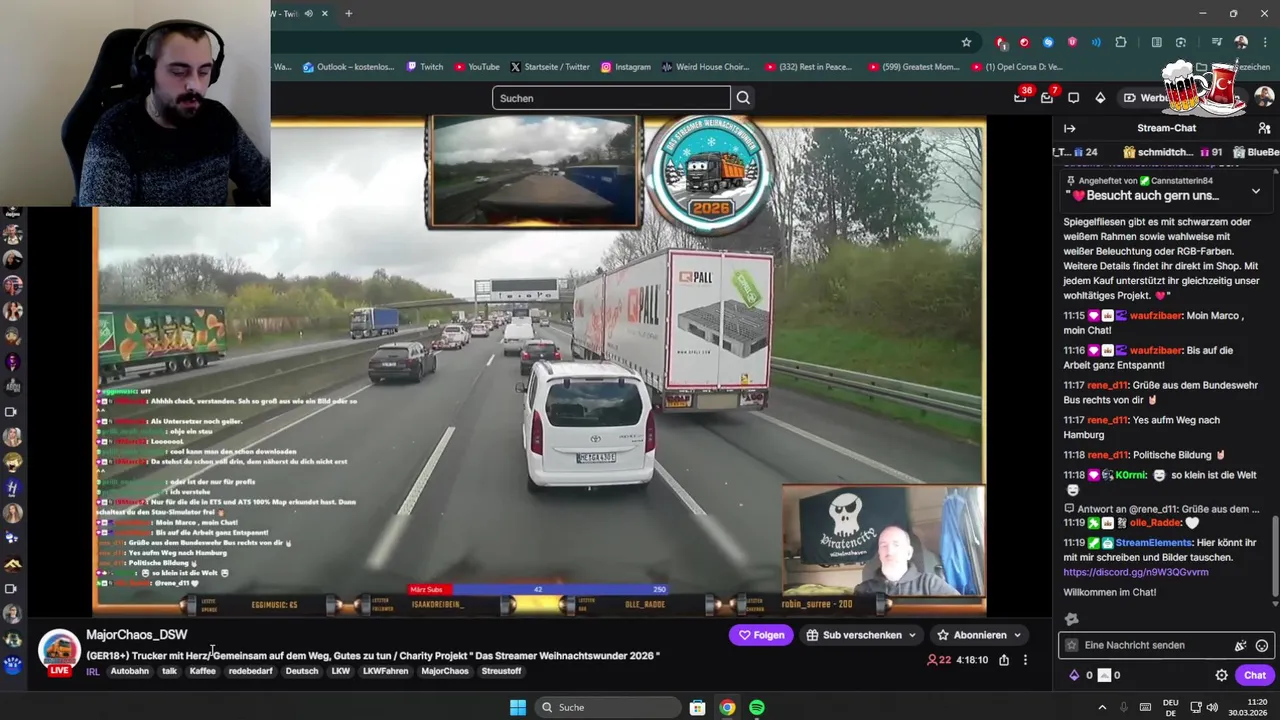
Task: Open the MajorChaos_DSW channel name
Action: (136, 635)
